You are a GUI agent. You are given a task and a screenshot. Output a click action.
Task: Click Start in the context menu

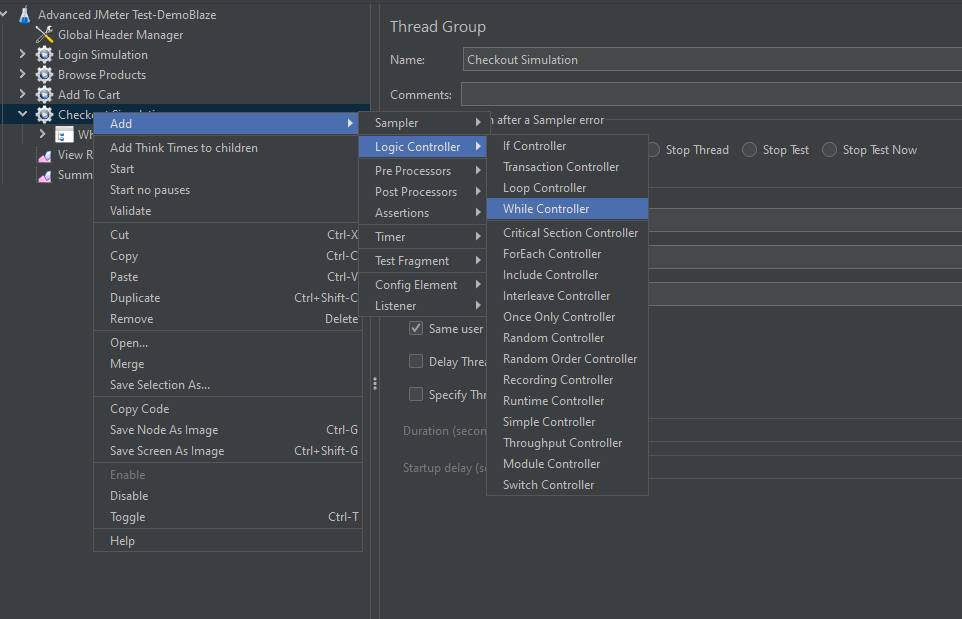click(228, 169)
